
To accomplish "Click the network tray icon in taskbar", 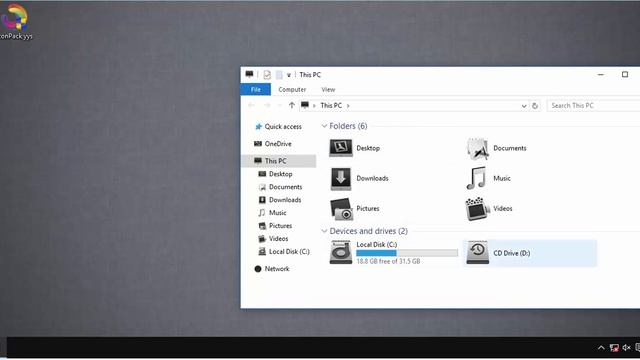I will click(614, 348).
